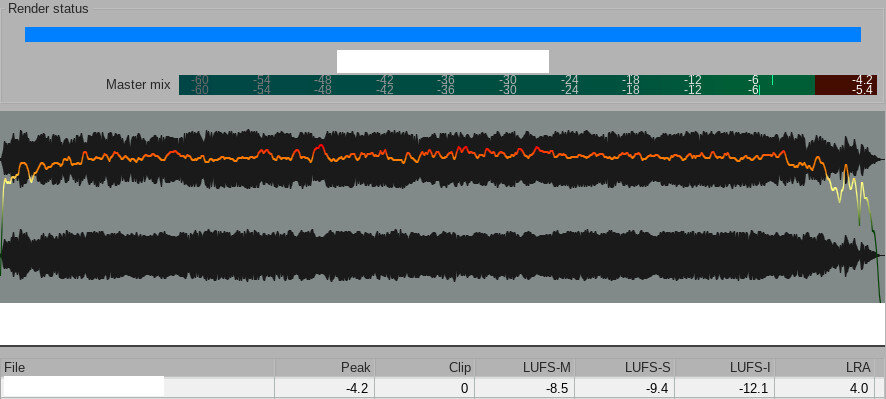Select the rendered file row name cell
886x399 pixels.
(x=137, y=388)
